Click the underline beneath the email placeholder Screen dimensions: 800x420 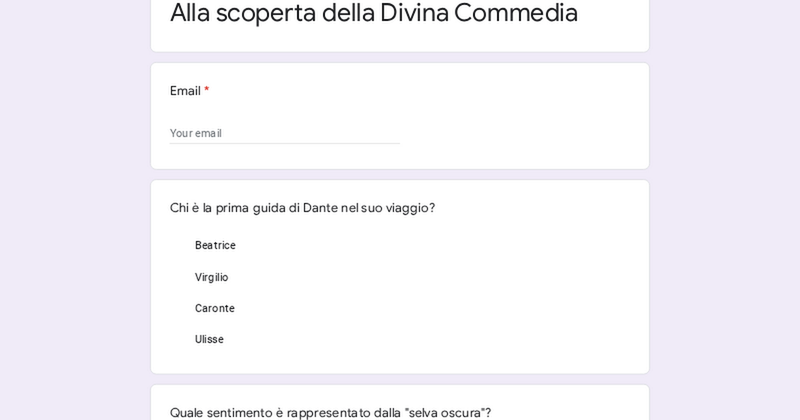point(284,144)
